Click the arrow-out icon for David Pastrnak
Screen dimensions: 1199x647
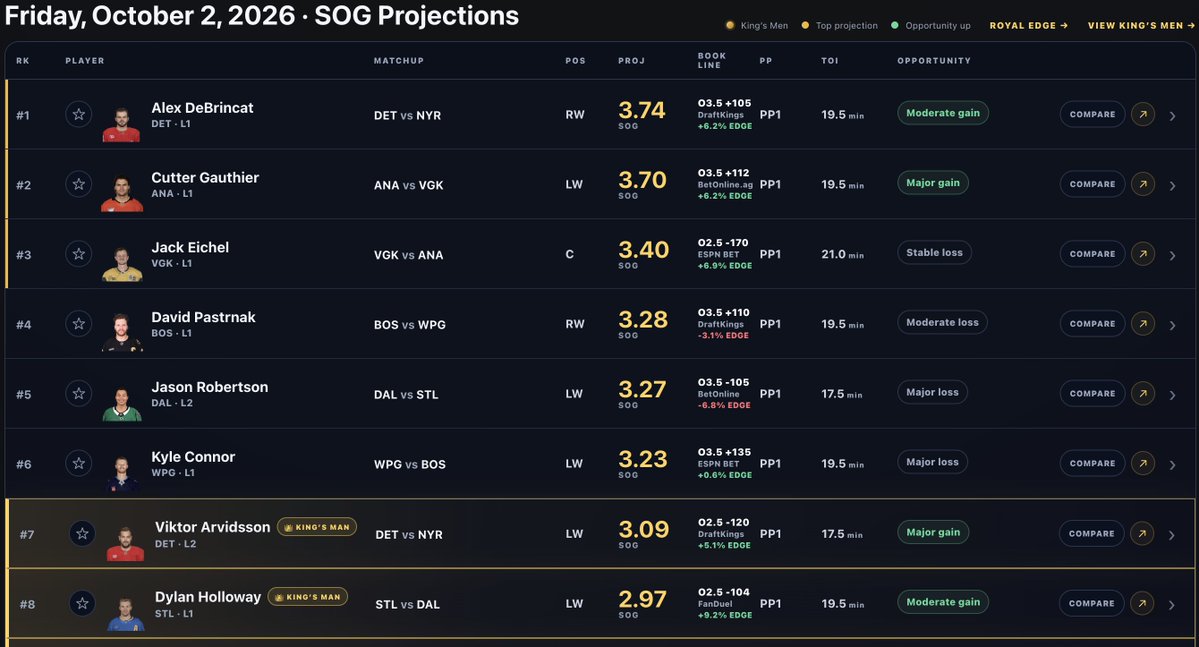1142,324
